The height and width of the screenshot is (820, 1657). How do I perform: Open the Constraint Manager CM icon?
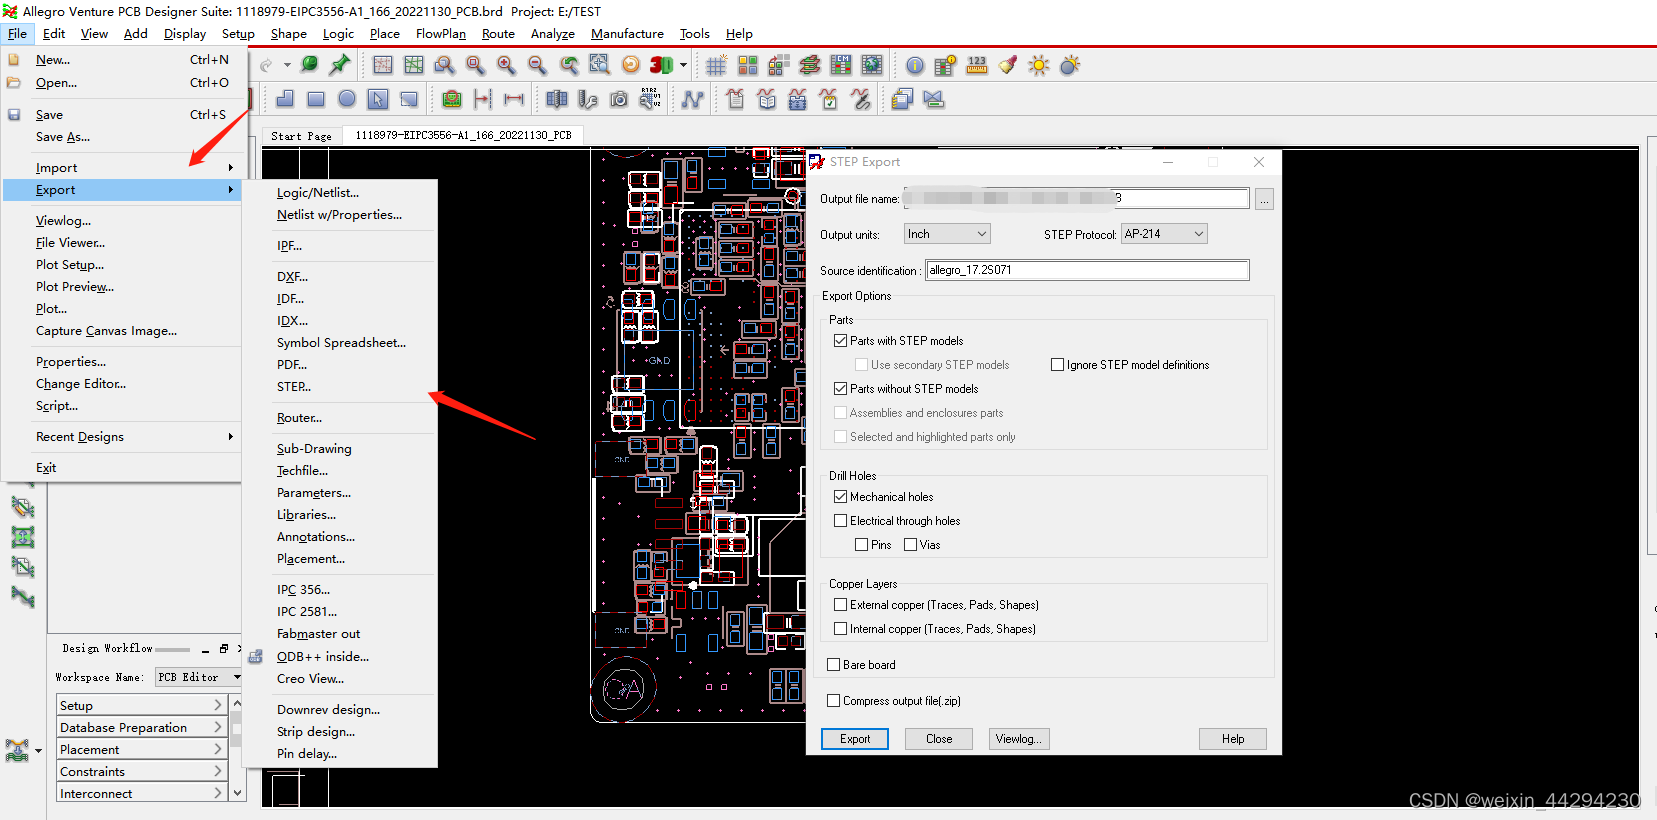841,66
